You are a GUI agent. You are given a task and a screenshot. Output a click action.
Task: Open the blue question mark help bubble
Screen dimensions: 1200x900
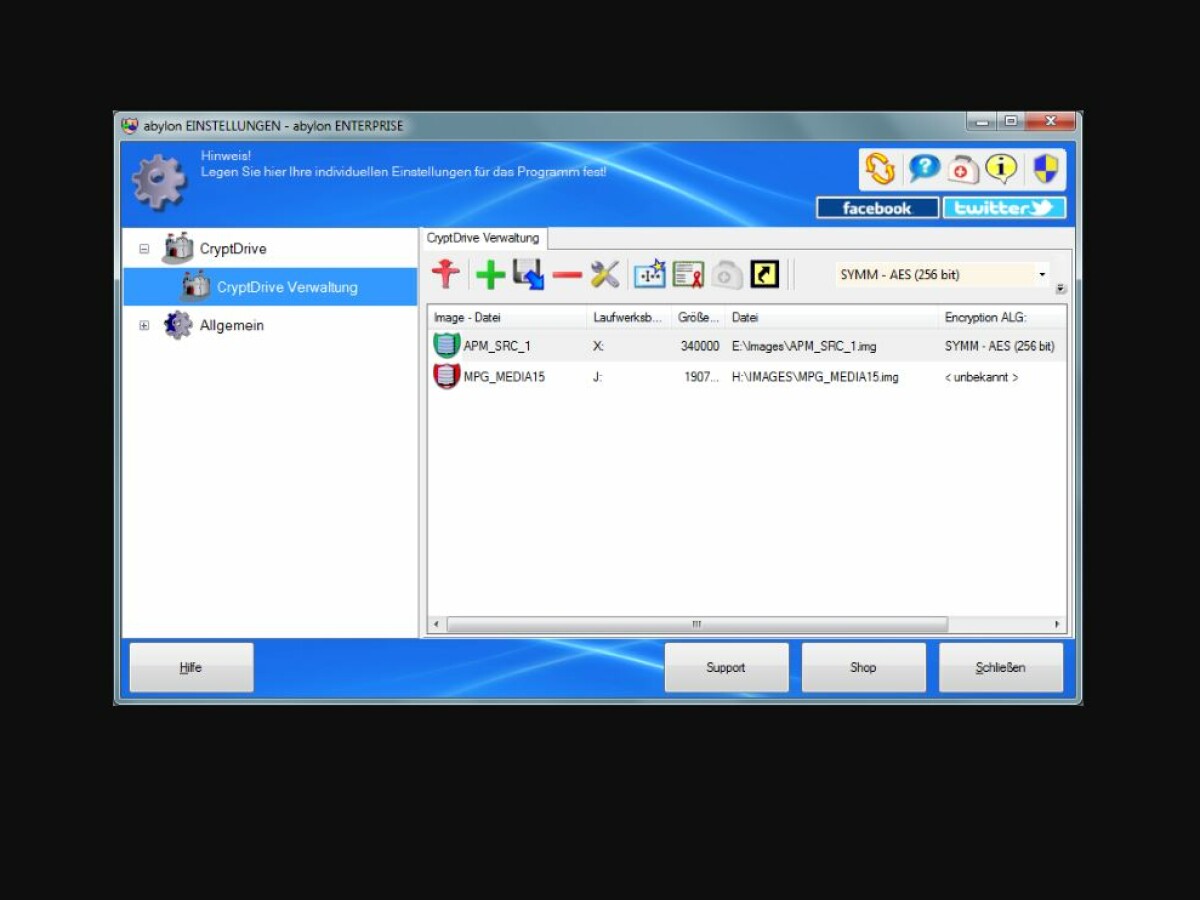coord(923,169)
